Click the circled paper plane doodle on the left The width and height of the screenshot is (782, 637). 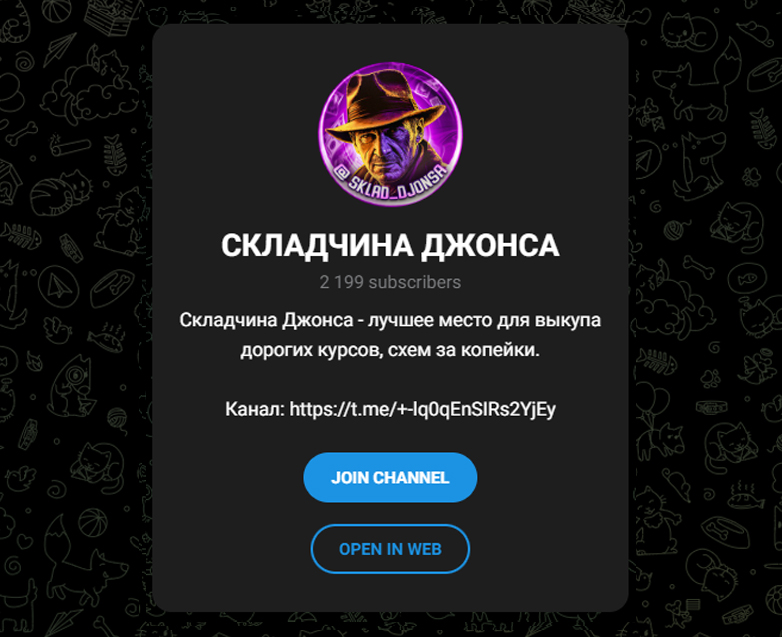point(58,286)
